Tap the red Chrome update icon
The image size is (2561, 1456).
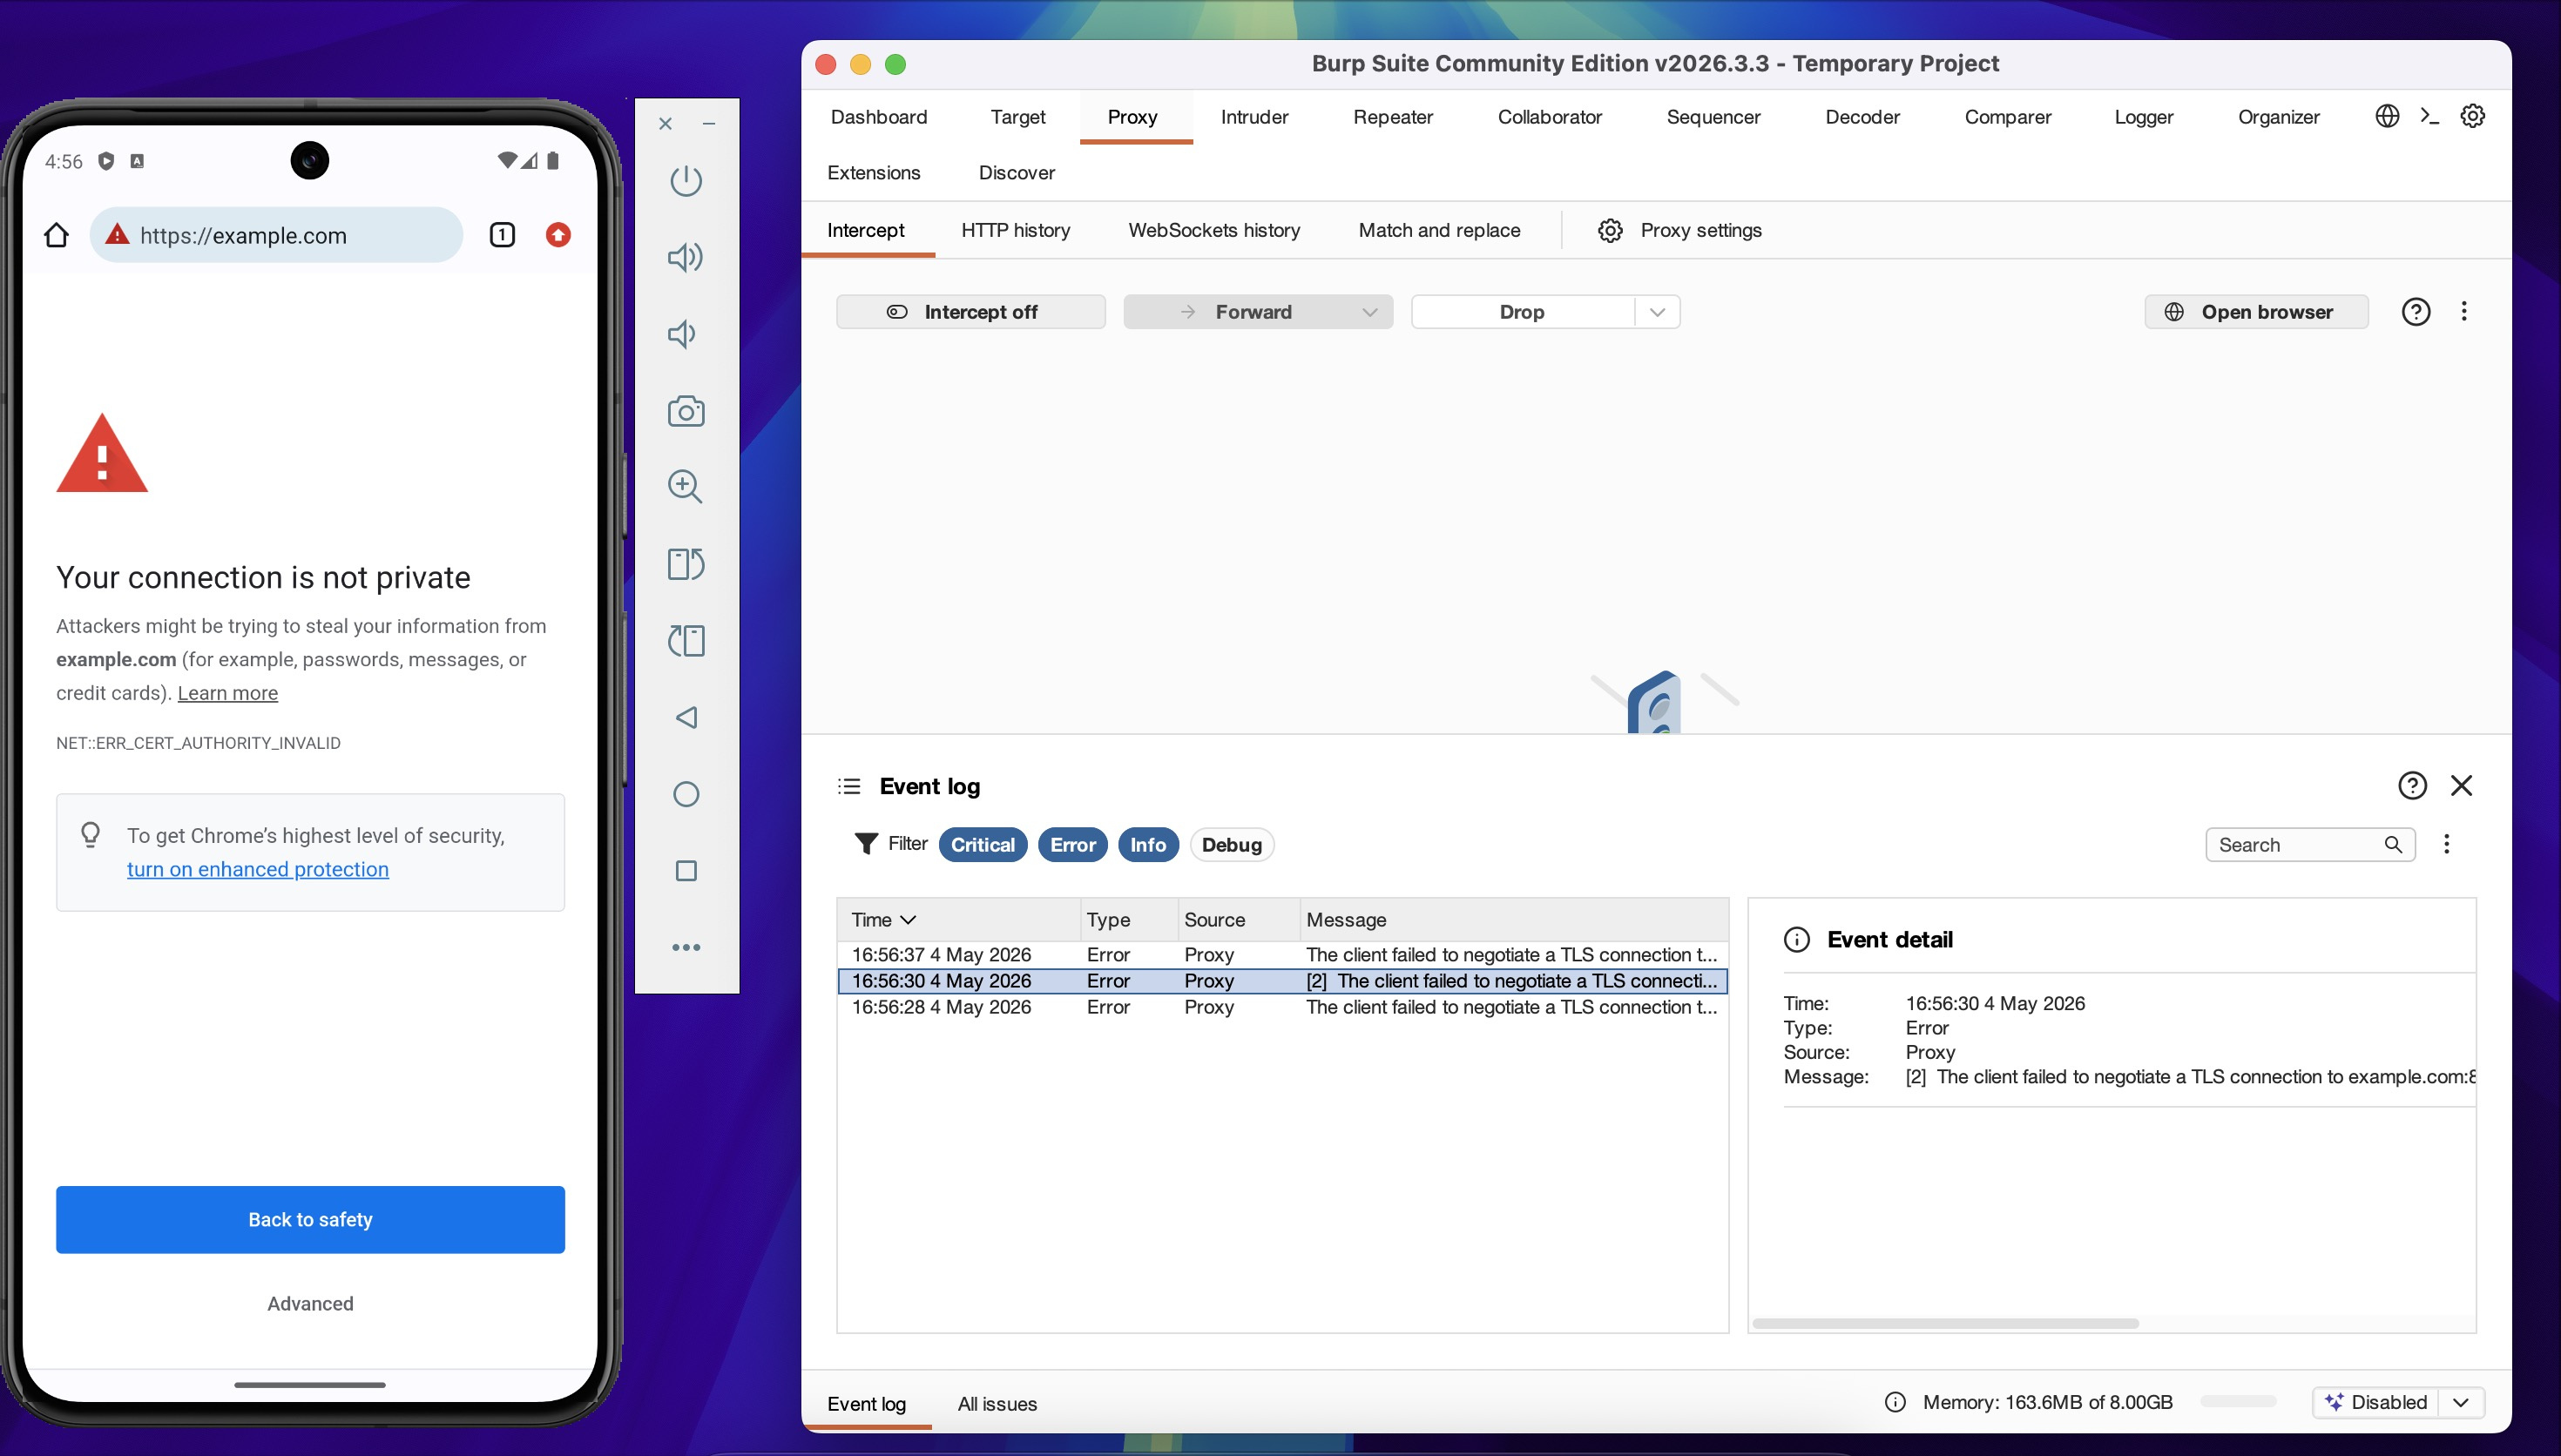coord(558,235)
